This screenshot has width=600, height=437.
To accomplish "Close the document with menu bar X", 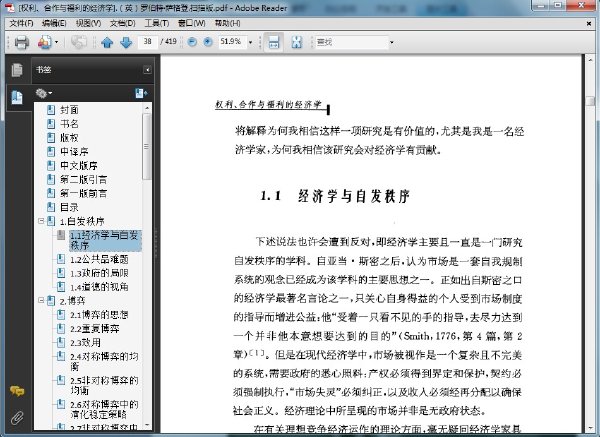I will 589,24.
